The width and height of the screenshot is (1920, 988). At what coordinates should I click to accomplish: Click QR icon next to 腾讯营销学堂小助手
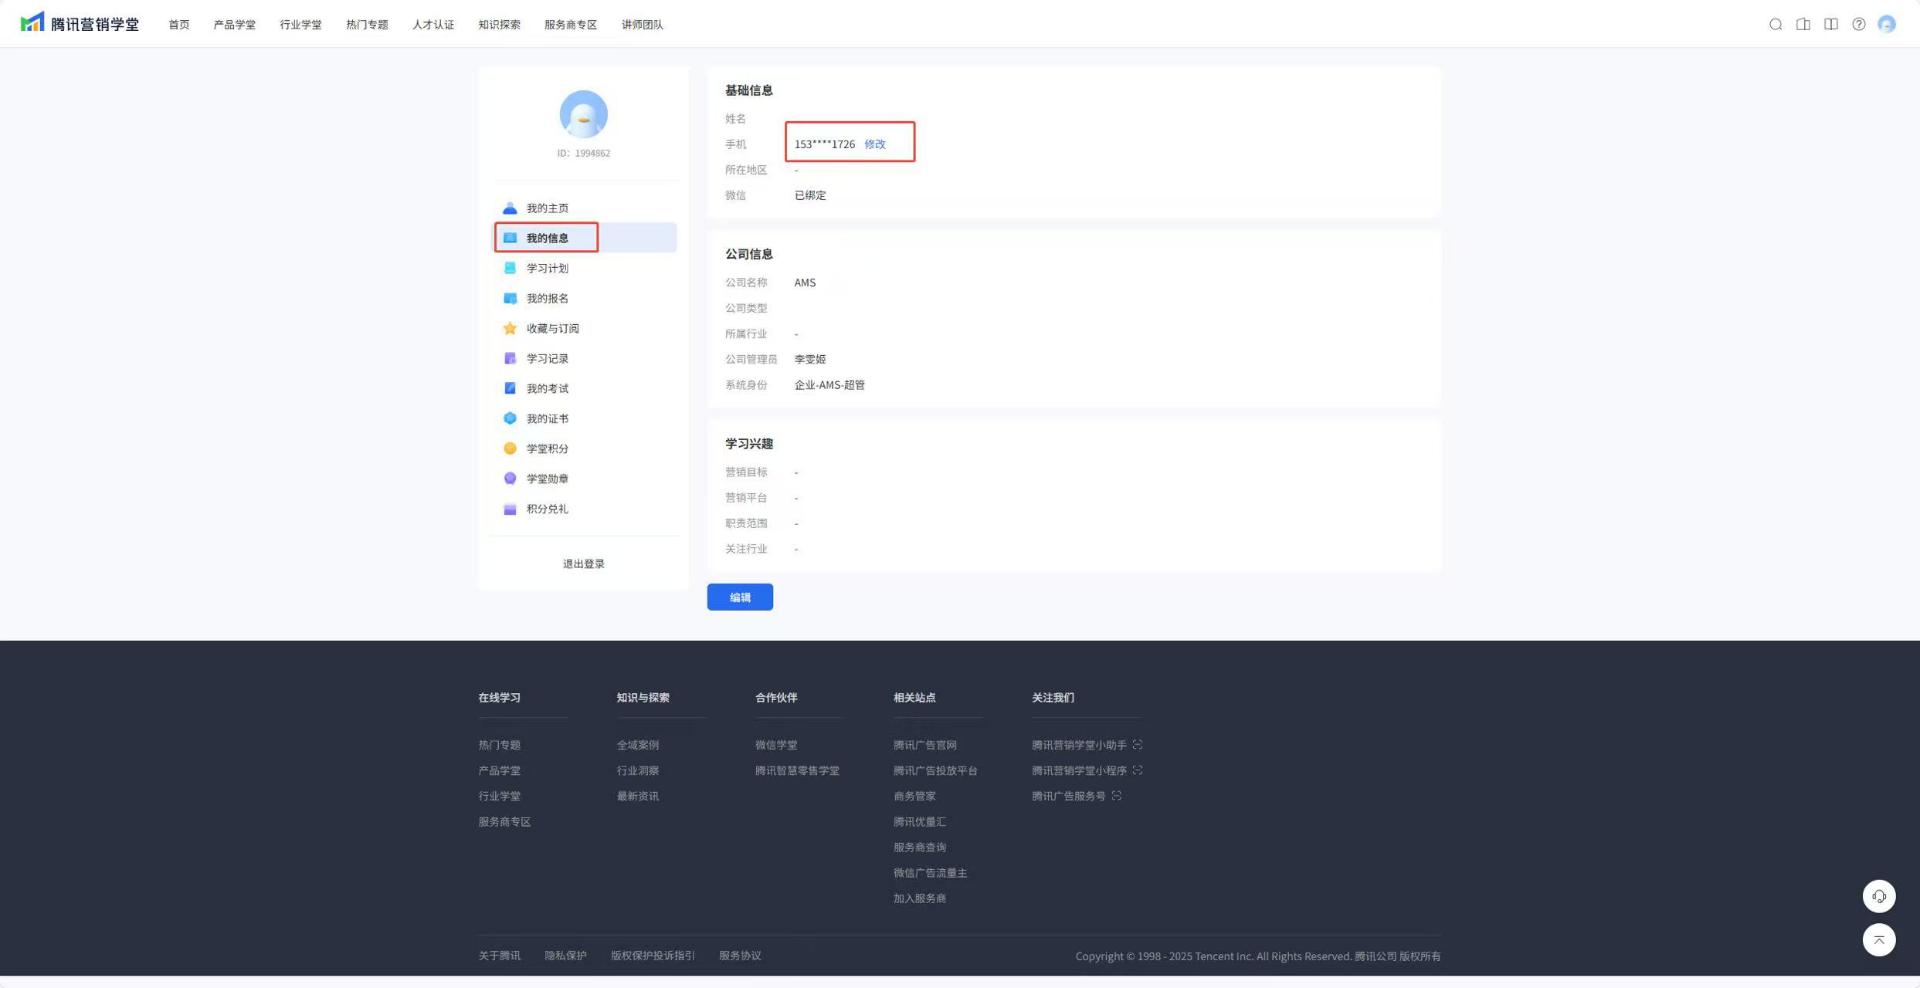pos(1137,745)
